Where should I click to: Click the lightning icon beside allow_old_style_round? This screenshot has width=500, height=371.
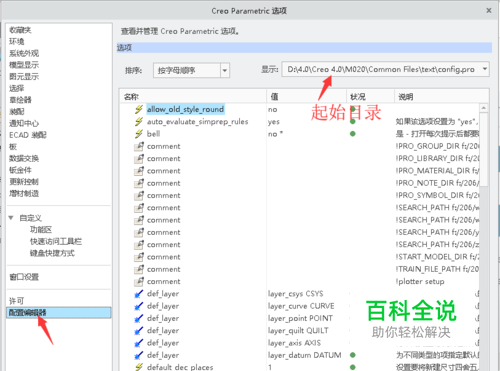(x=139, y=109)
